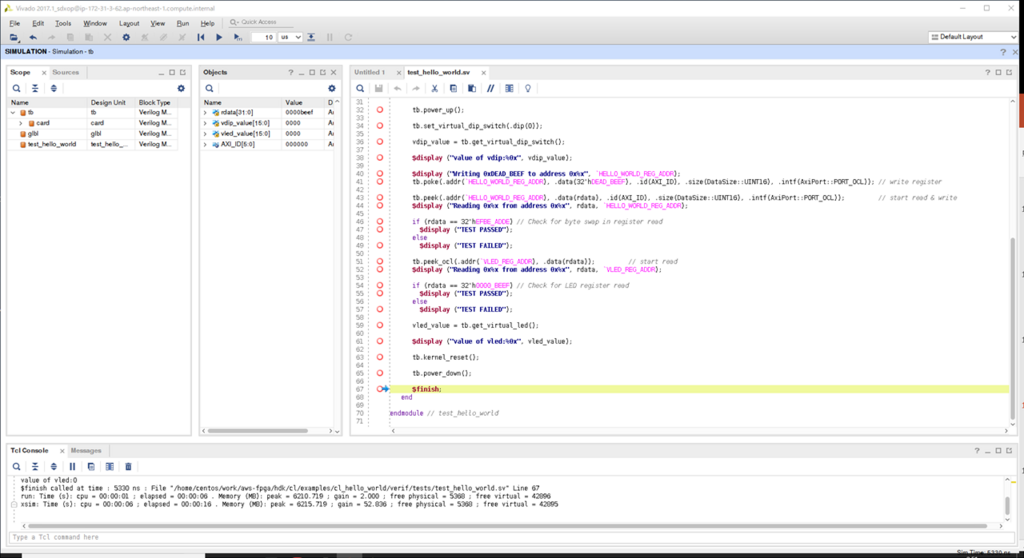Click the Tcl Console horizontal scrollbar
This screenshot has width=1024, height=558.
tap(507, 526)
